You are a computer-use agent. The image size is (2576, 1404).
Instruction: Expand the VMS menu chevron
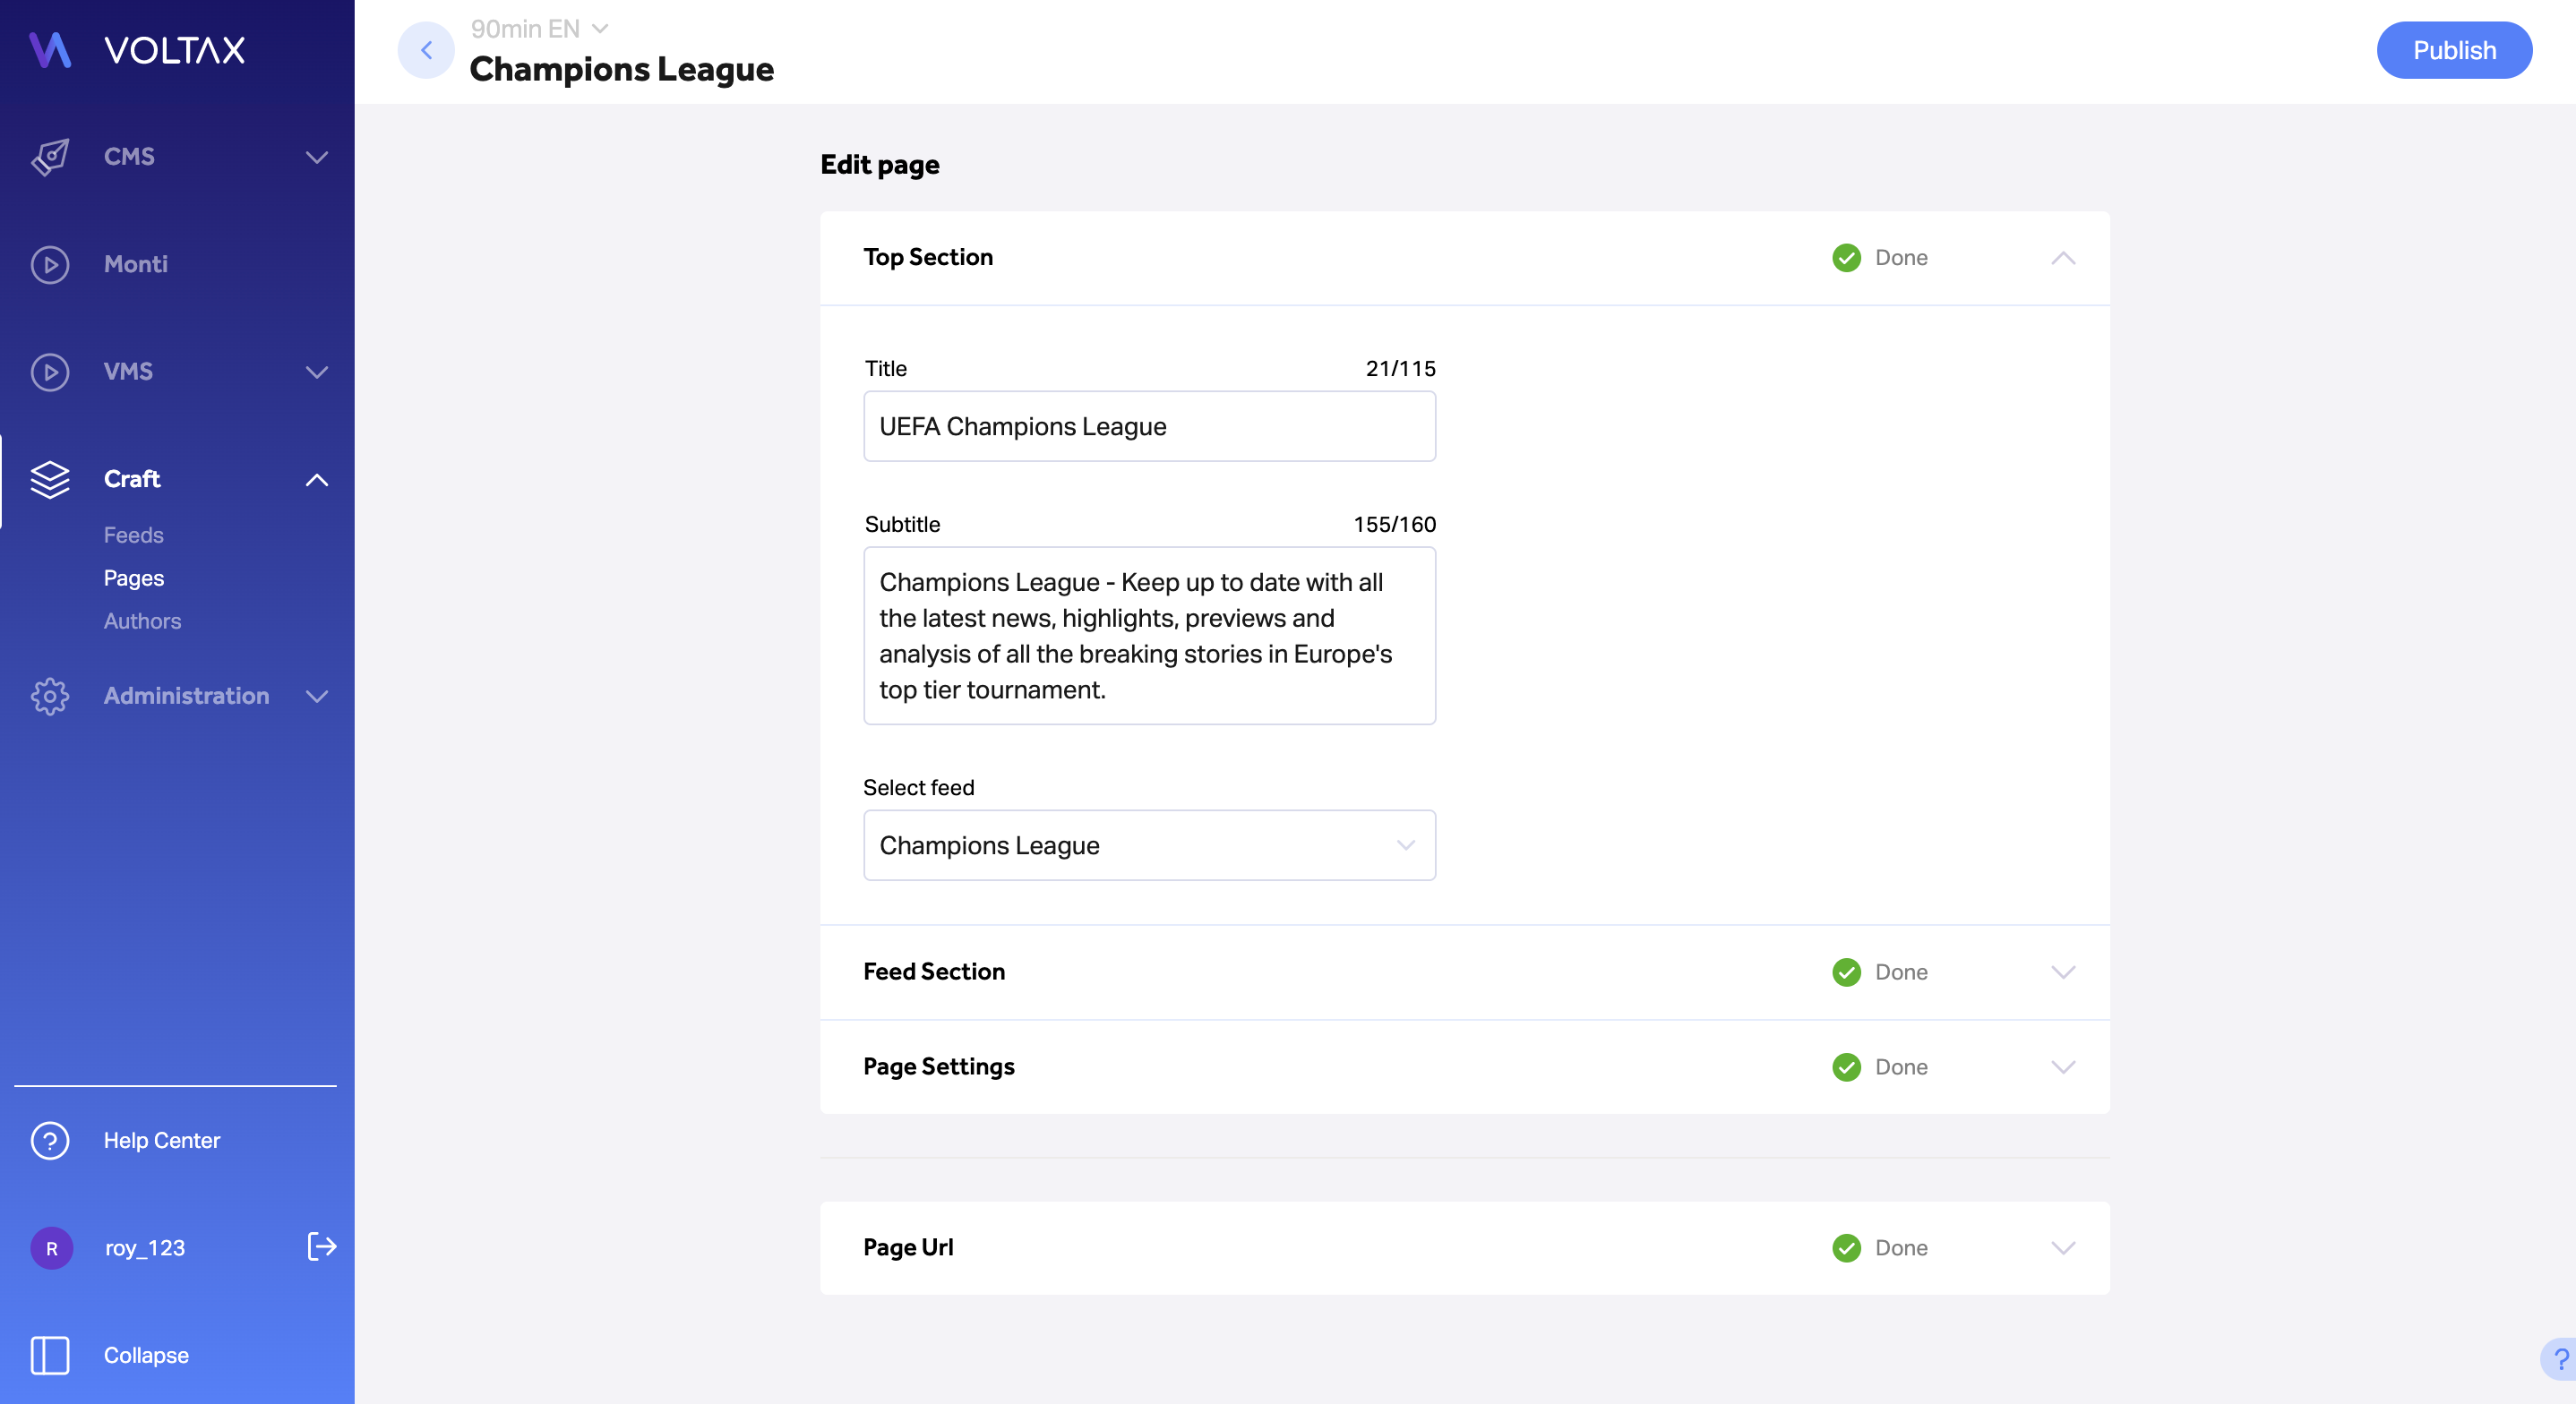(x=317, y=372)
